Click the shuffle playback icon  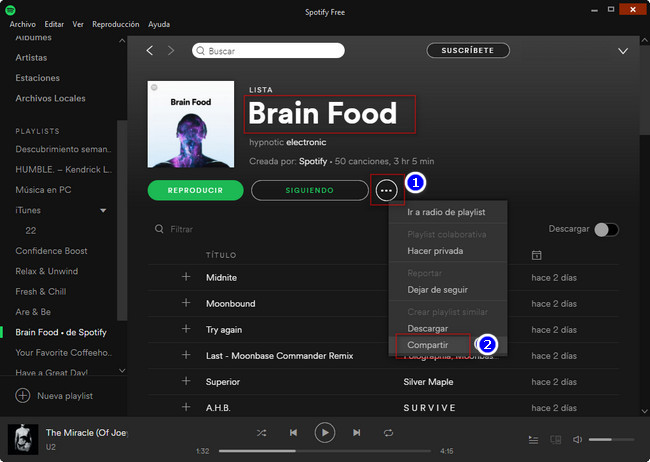[x=262, y=433]
